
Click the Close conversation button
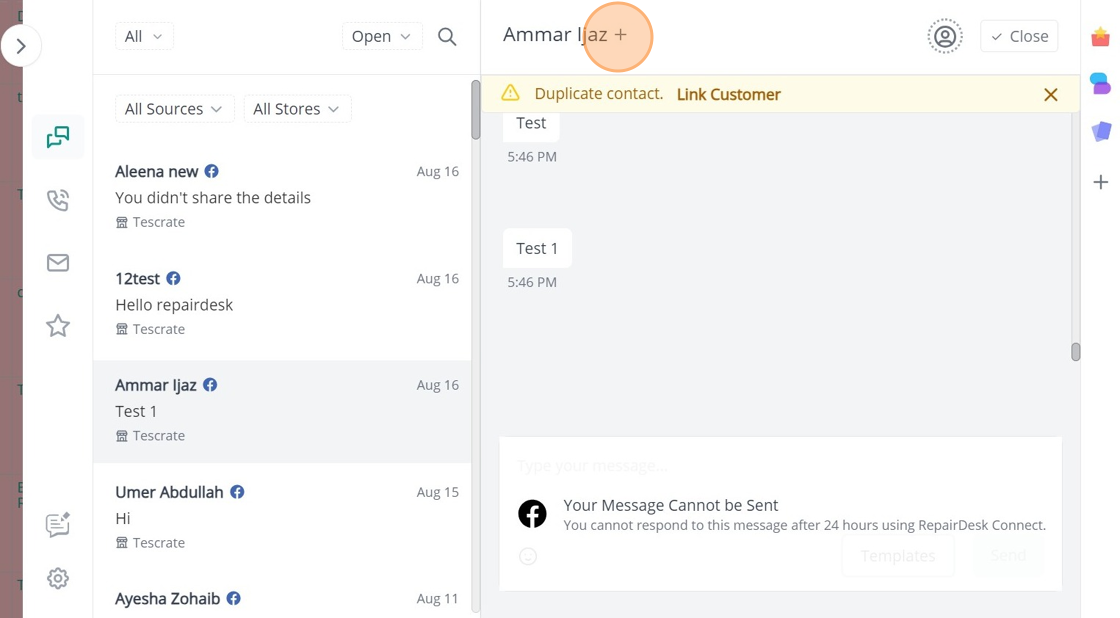1019,36
